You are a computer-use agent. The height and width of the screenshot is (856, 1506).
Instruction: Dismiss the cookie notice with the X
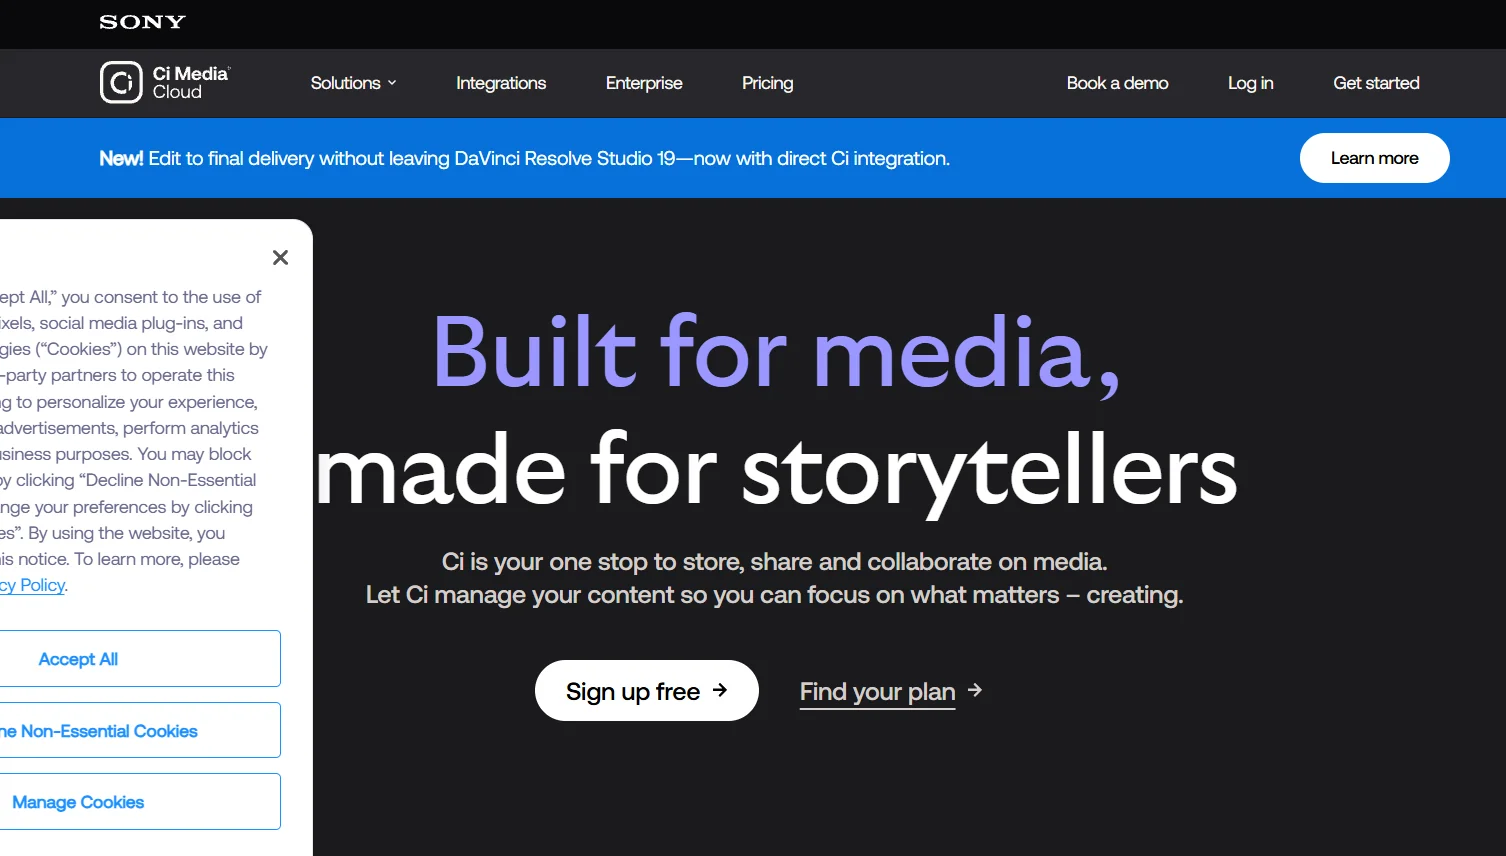(280, 257)
